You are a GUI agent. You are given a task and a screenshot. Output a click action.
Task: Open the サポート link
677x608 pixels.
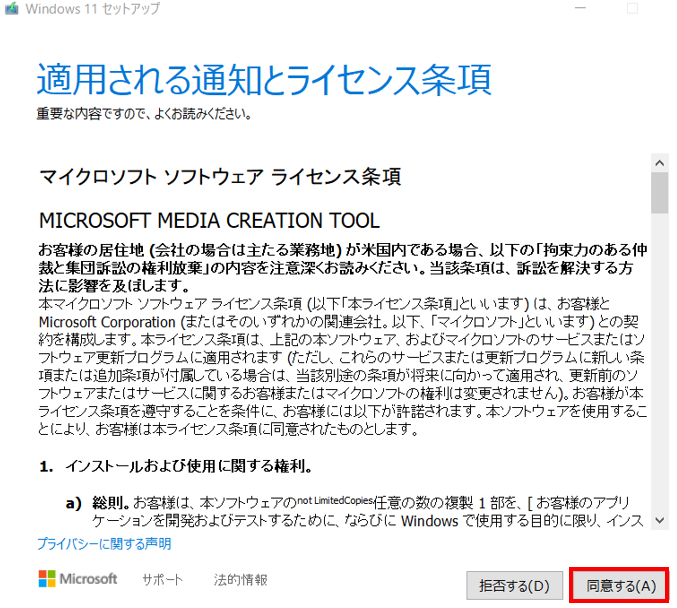[162, 580]
